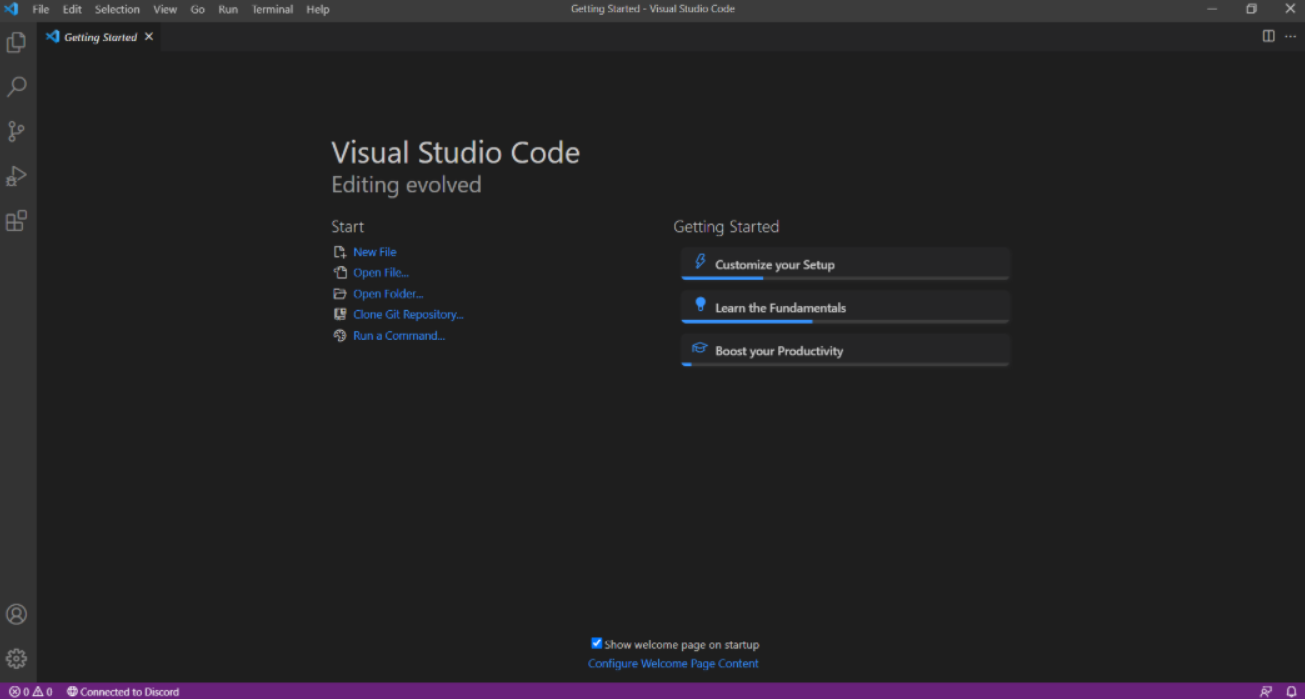Open the Customize your Setup walkthrough
This screenshot has height=699, width=1305.
tap(845, 264)
